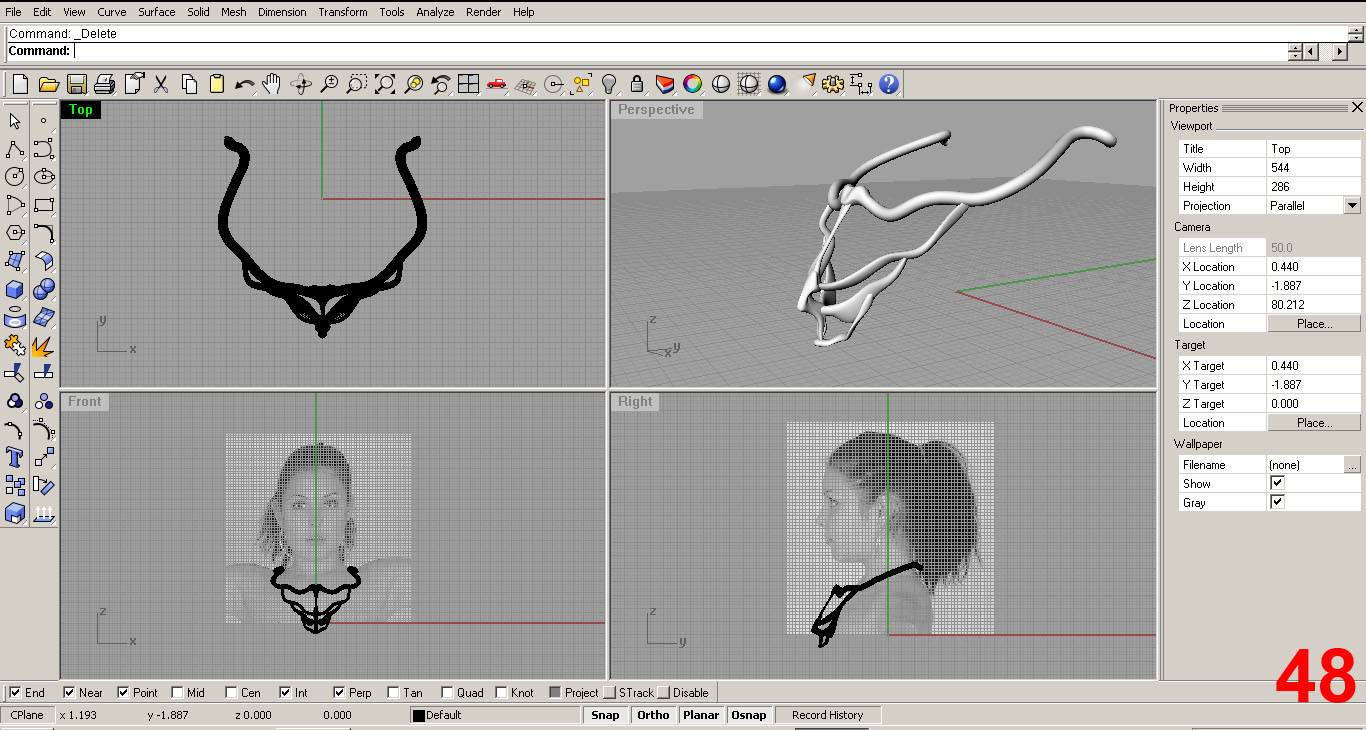Click the Open folder icon
1366x730 pixels.
[47, 85]
